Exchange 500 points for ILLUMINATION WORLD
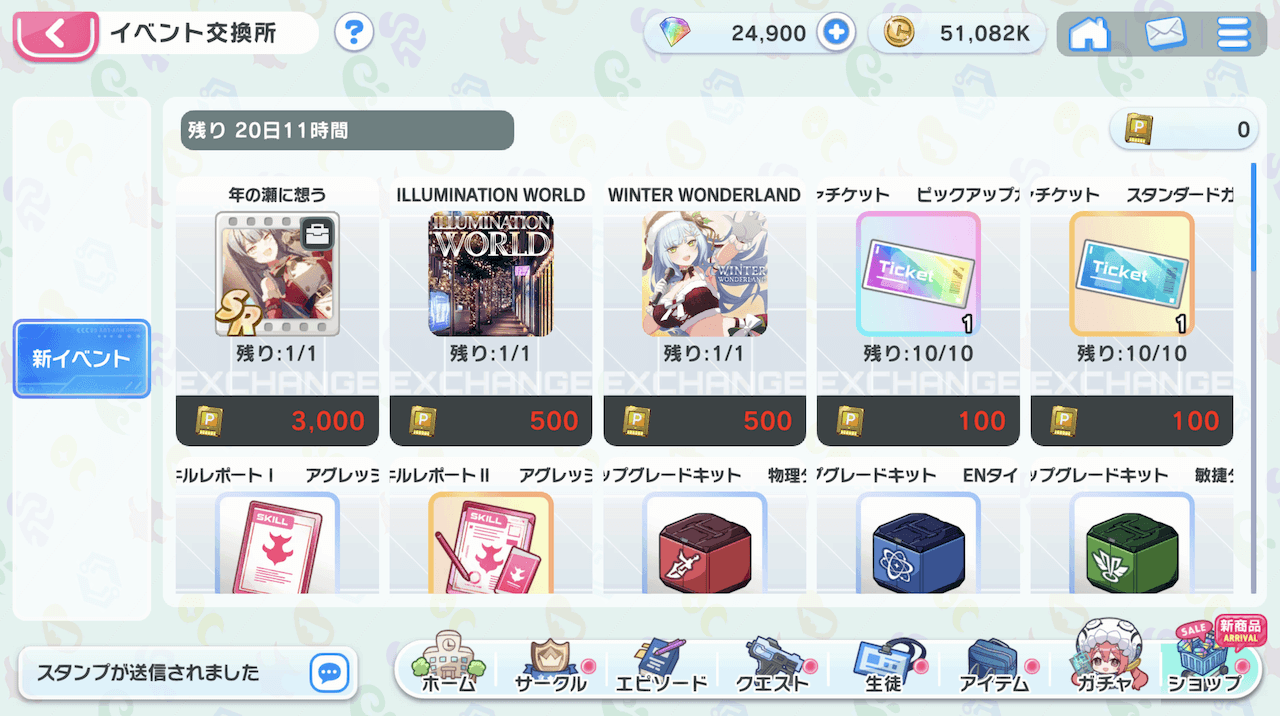1280x716 pixels. click(491, 421)
